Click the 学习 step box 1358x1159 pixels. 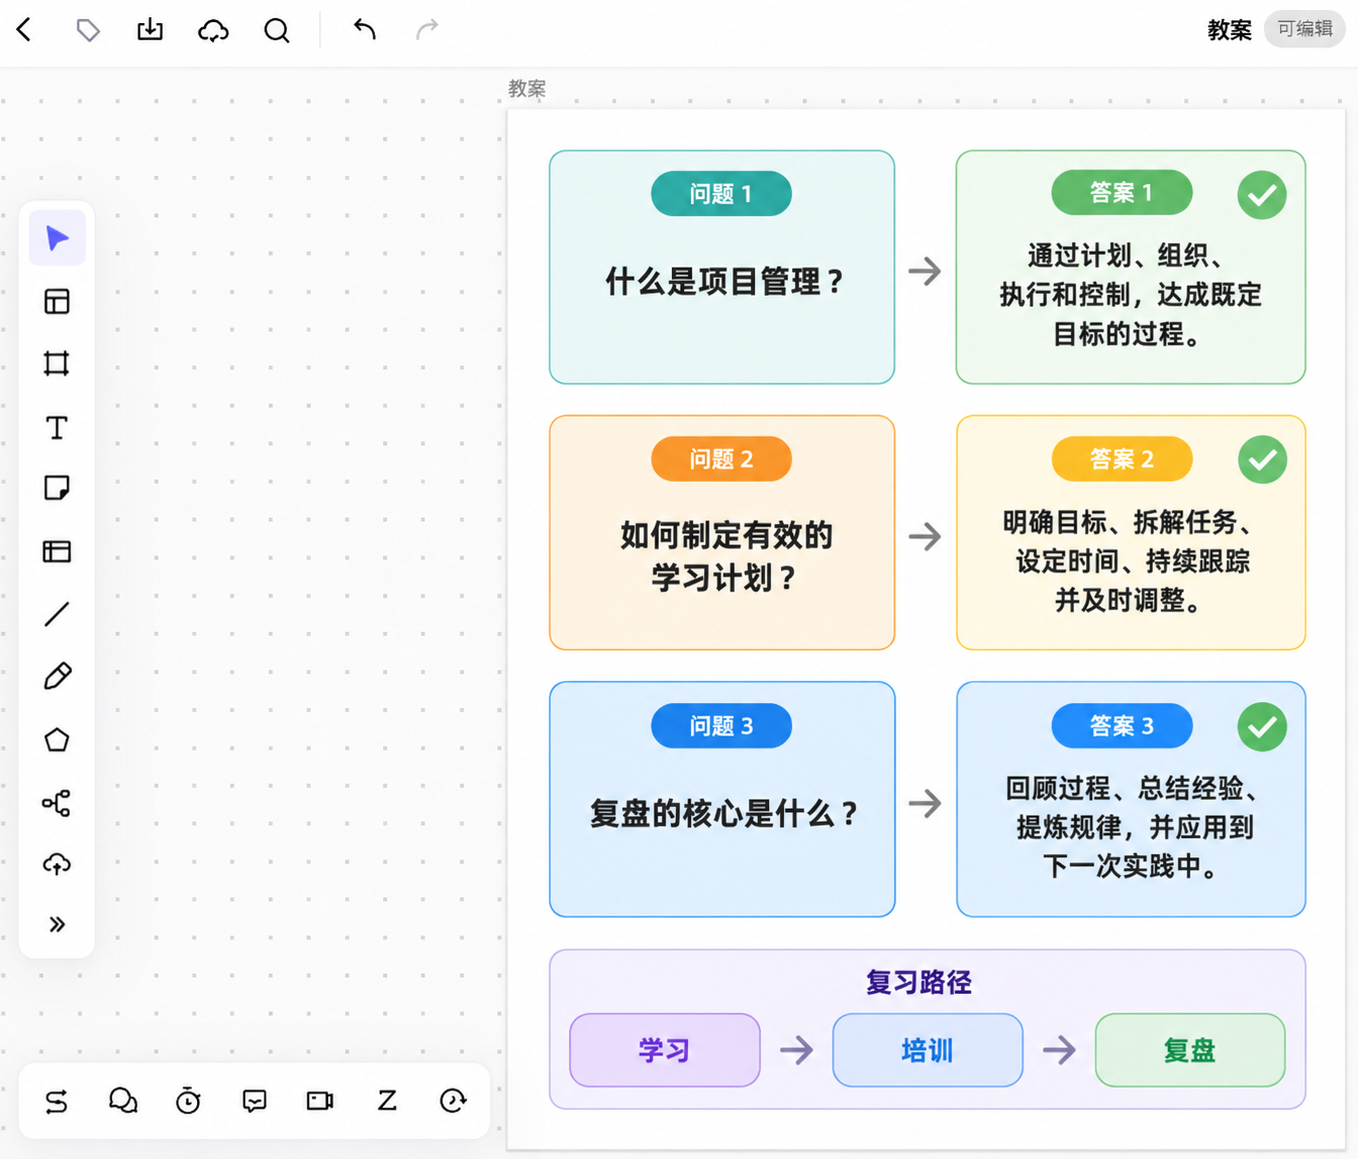click(x=665, y=1050)
